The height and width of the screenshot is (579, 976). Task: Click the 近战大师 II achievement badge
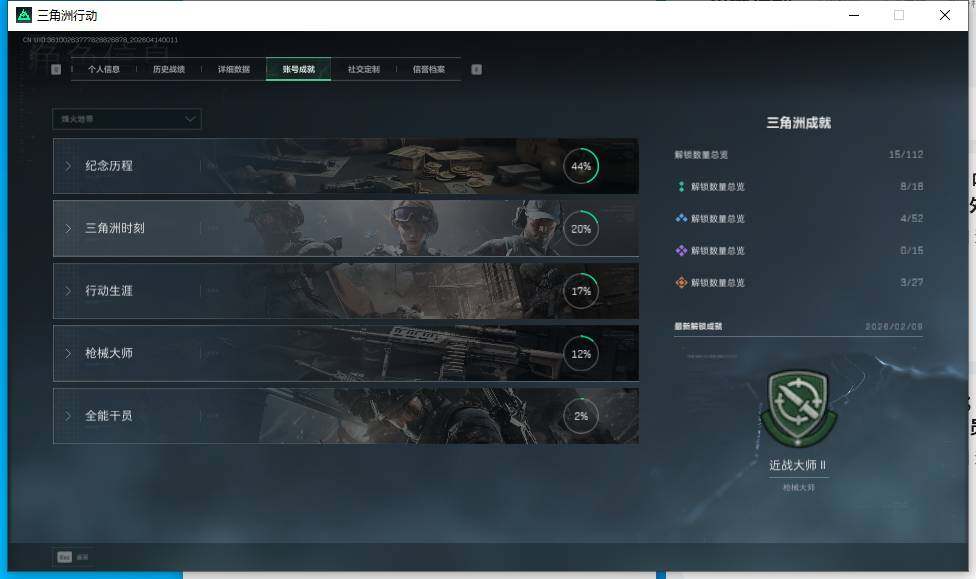click(798, 408)
